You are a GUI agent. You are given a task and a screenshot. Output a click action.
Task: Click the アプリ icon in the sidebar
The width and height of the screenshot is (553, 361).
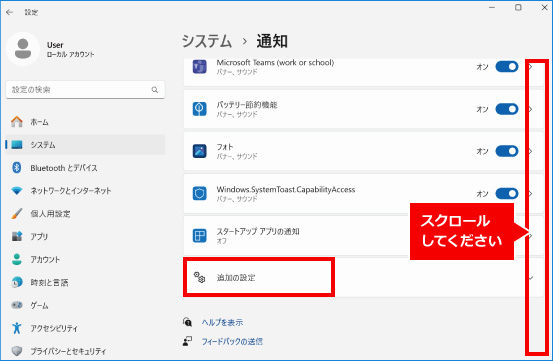17,236
